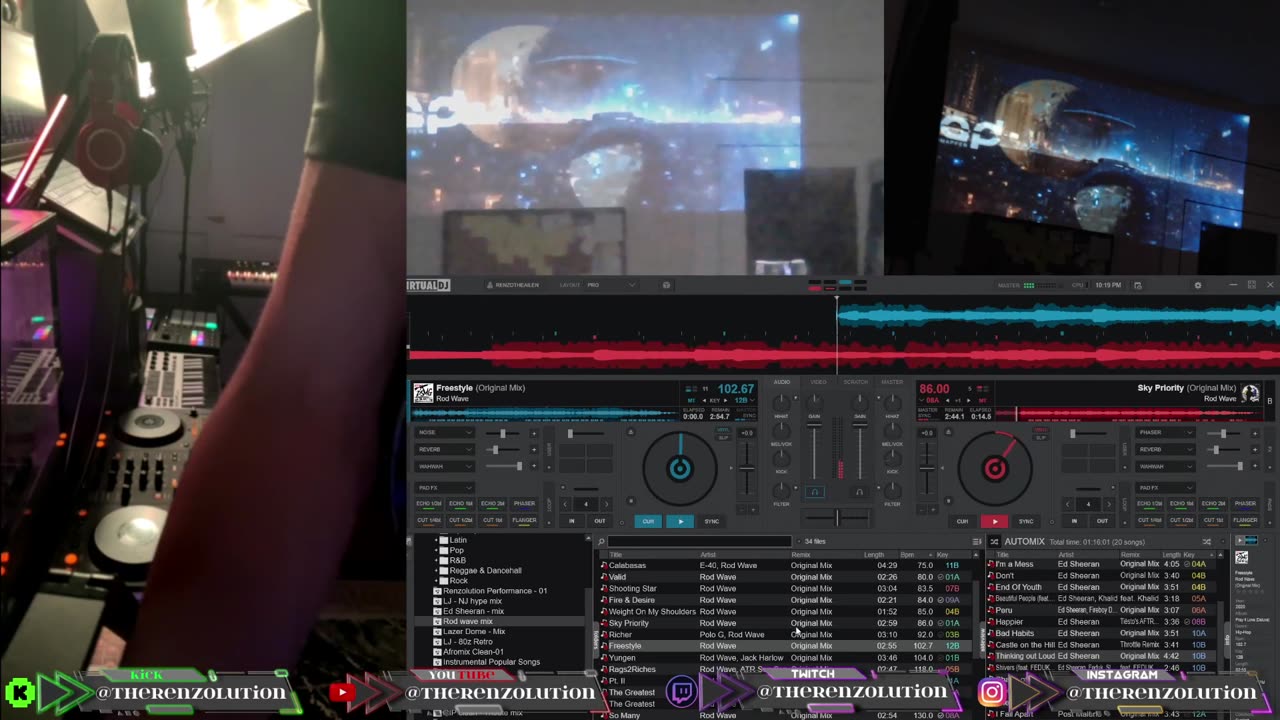Shift left deck key up arrow
The width and height of the screenshot is (1280, 720).
click(725, 400)
